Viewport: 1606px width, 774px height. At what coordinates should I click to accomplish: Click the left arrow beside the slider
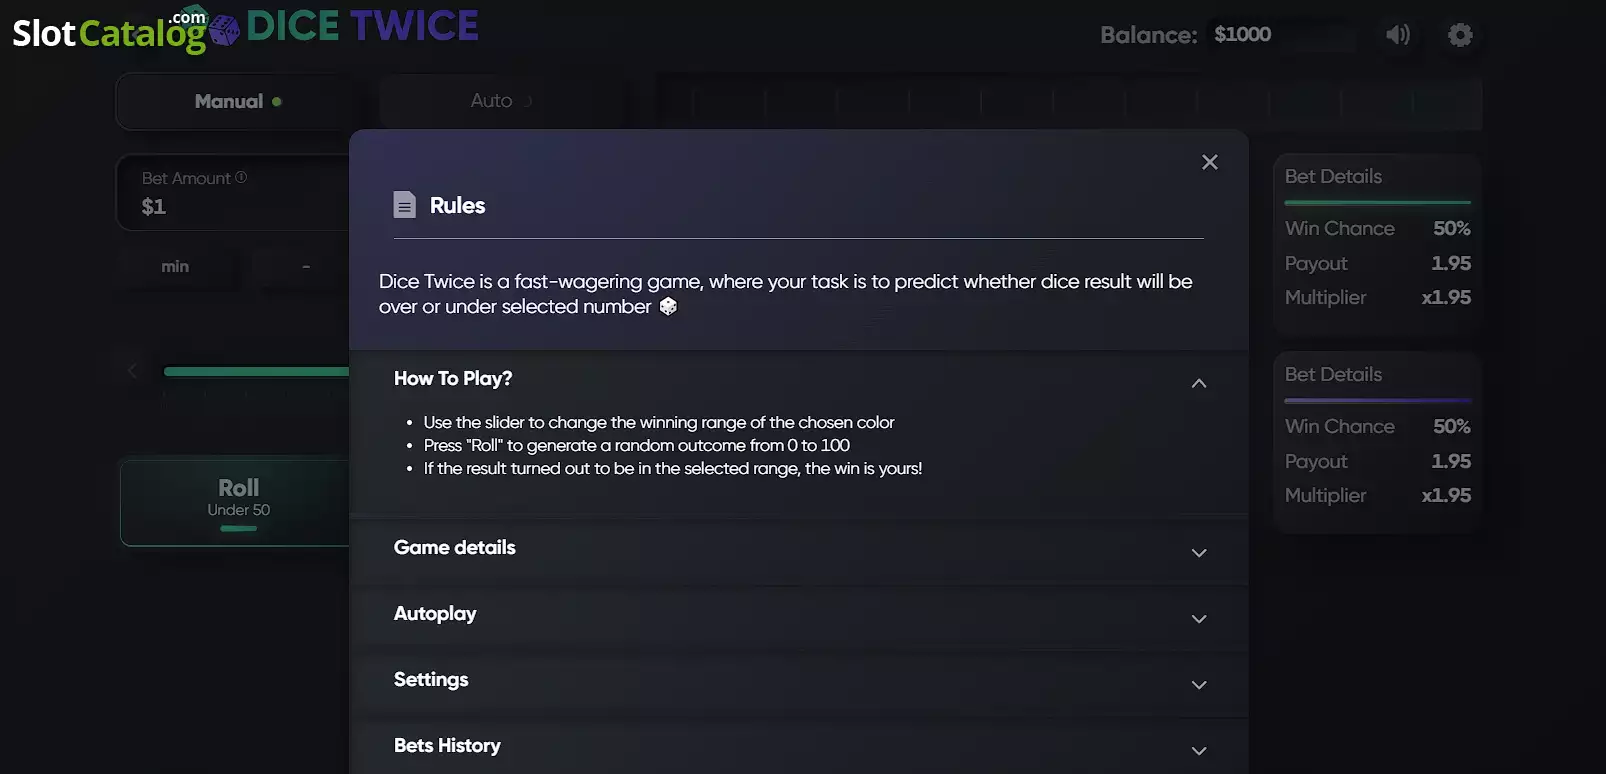click(133, 371)
